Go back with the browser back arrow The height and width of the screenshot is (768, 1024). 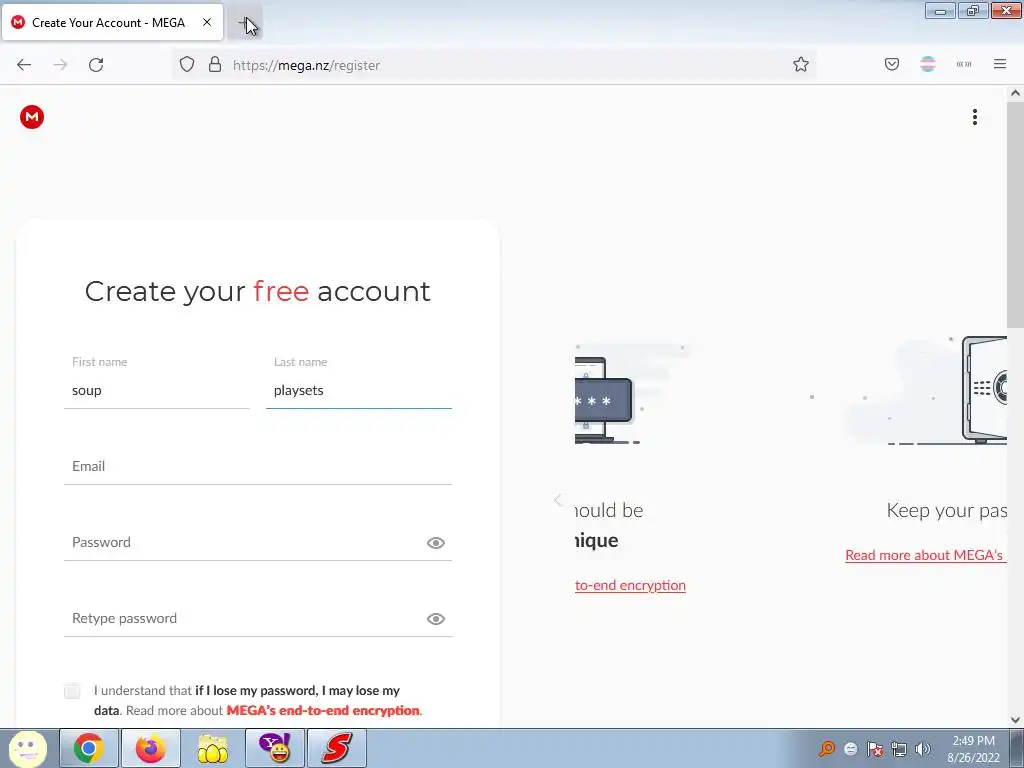(24, 65)
